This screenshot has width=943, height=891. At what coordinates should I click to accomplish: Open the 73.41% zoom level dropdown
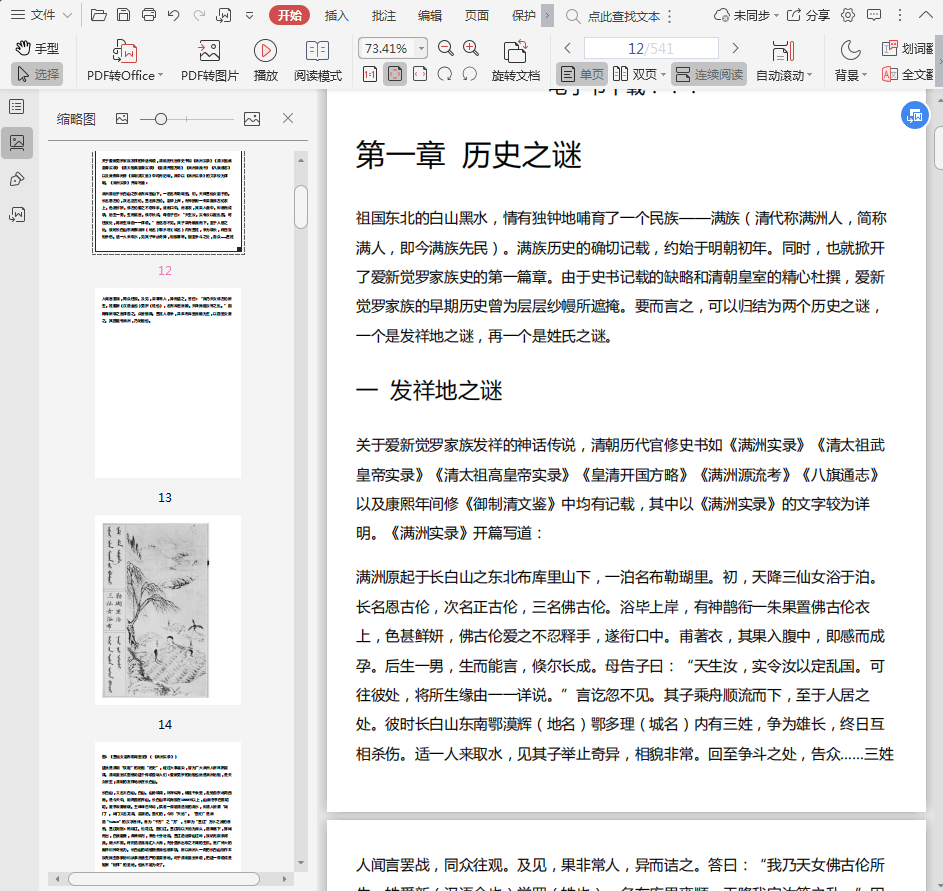pyautogui.click(x=421, y=48)
